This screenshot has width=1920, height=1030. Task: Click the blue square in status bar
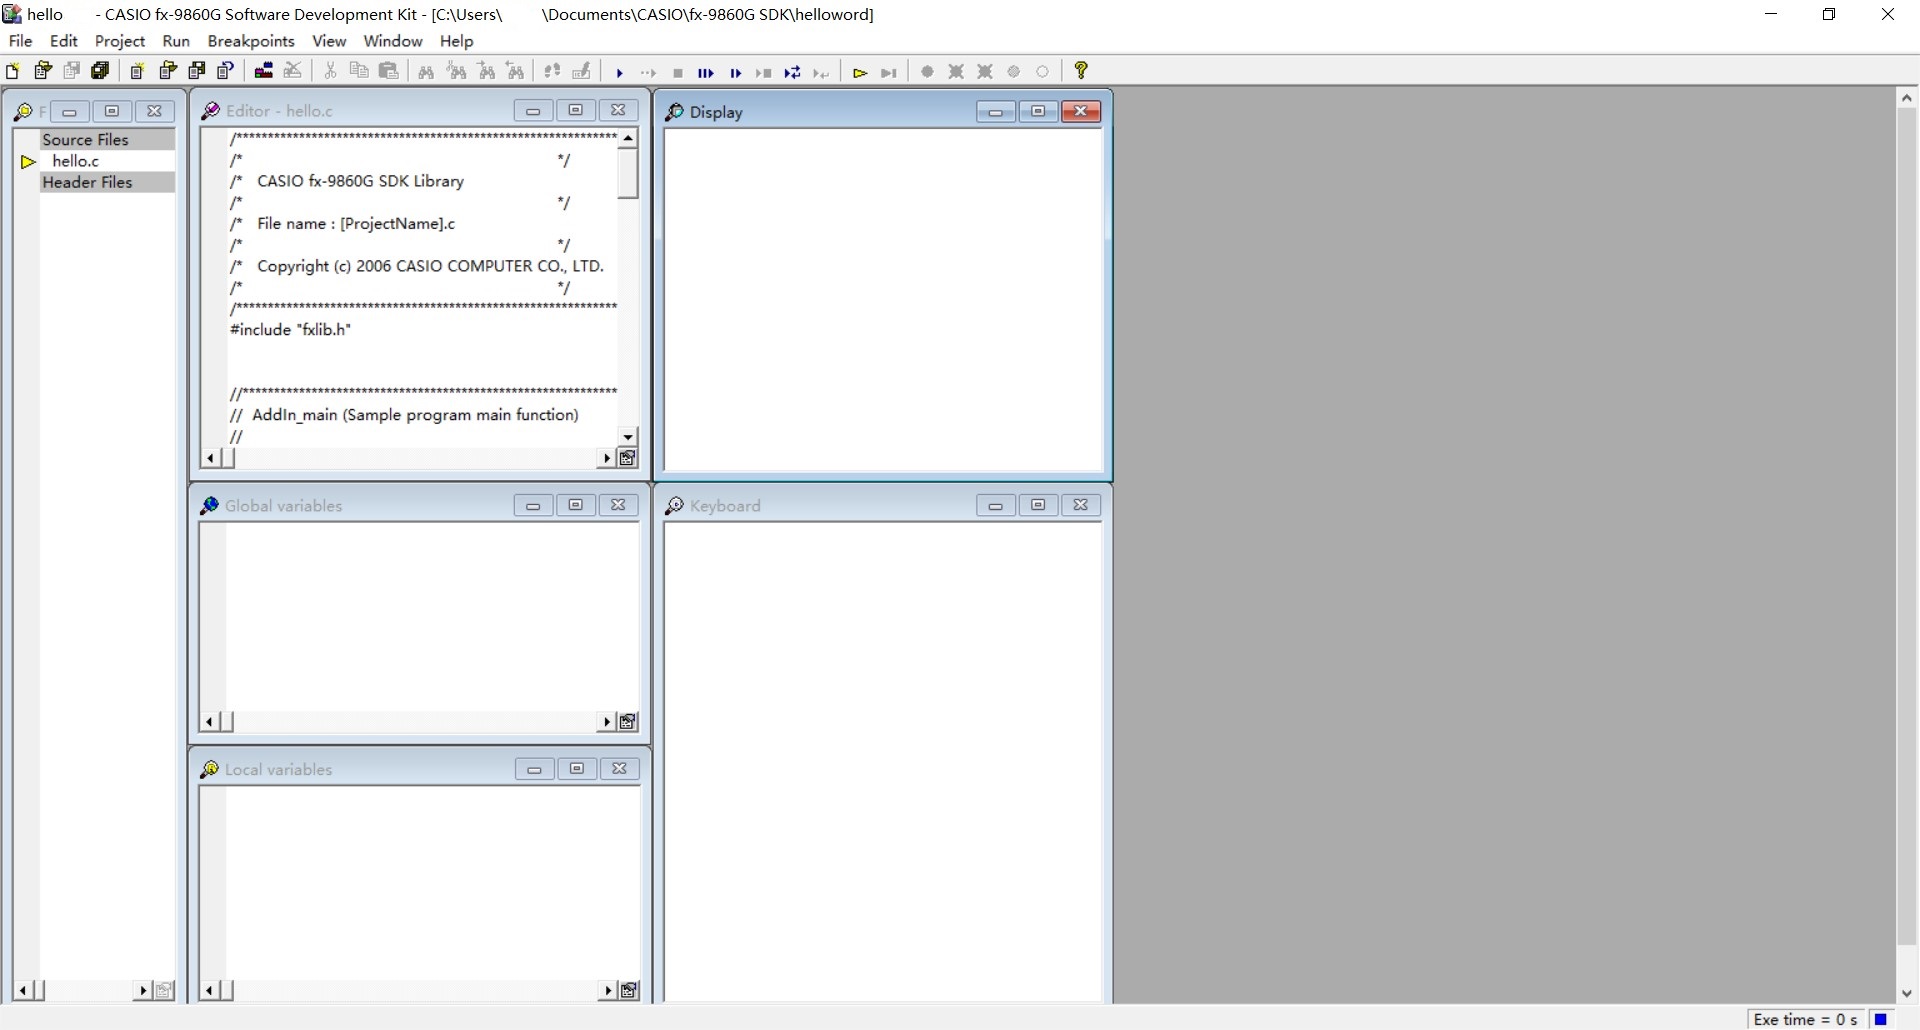[x=1881, y=1019]
